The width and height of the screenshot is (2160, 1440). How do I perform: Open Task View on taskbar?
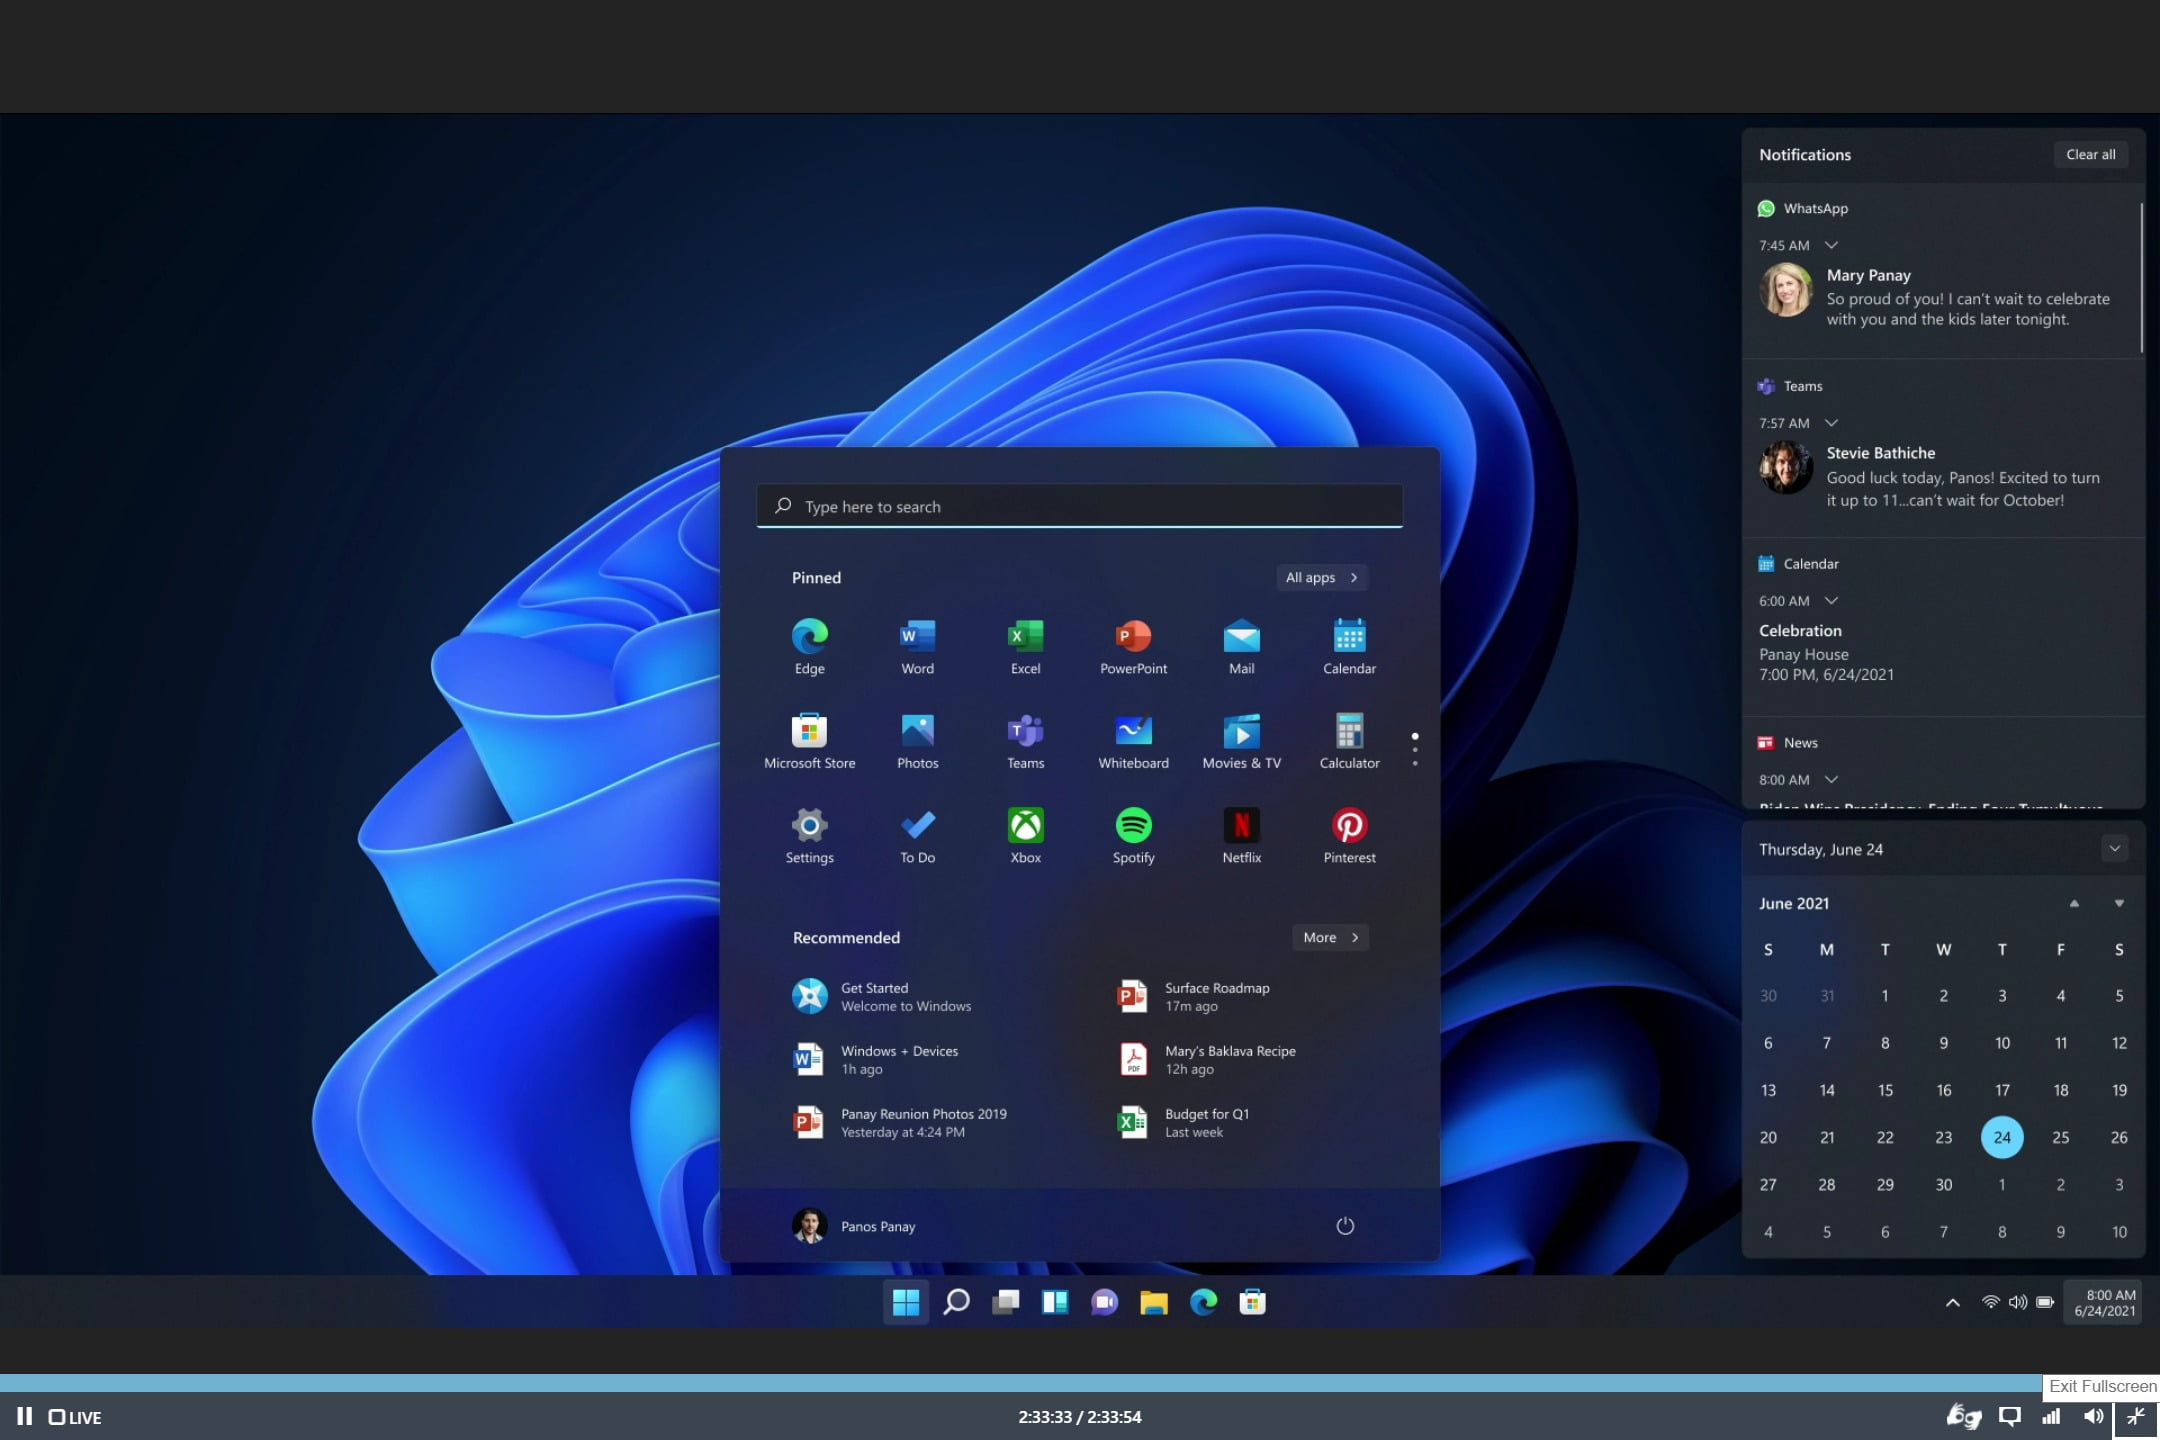click(x=1005, y=1302)
